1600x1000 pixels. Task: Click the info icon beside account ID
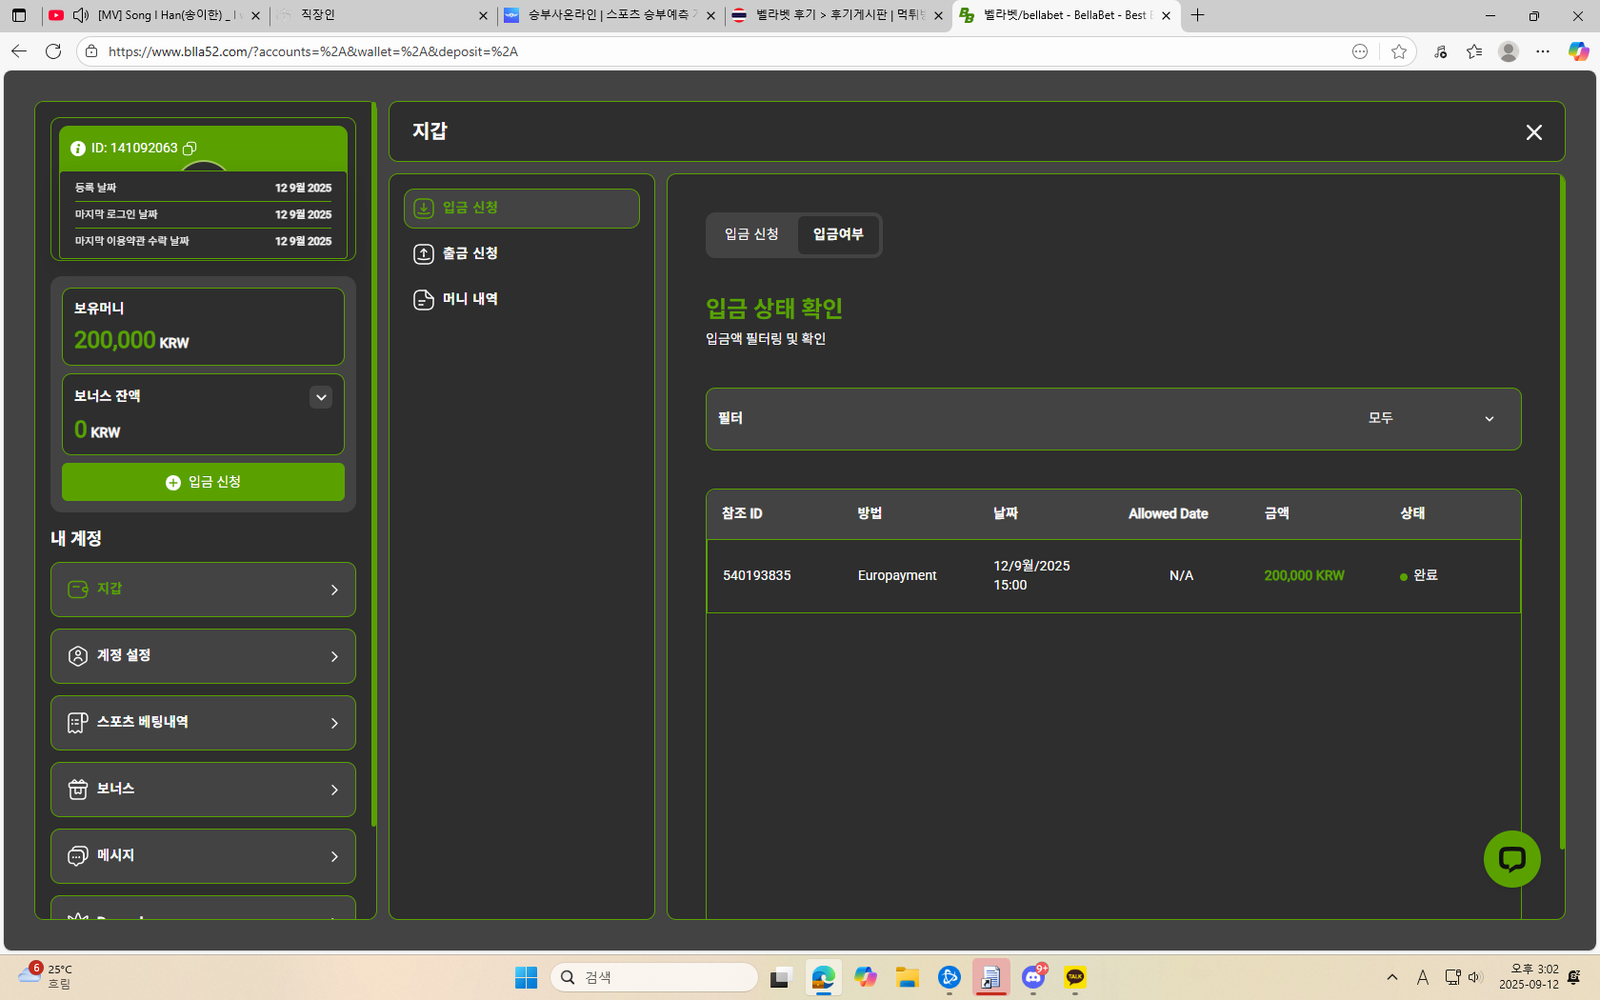(x=78, y=148)
